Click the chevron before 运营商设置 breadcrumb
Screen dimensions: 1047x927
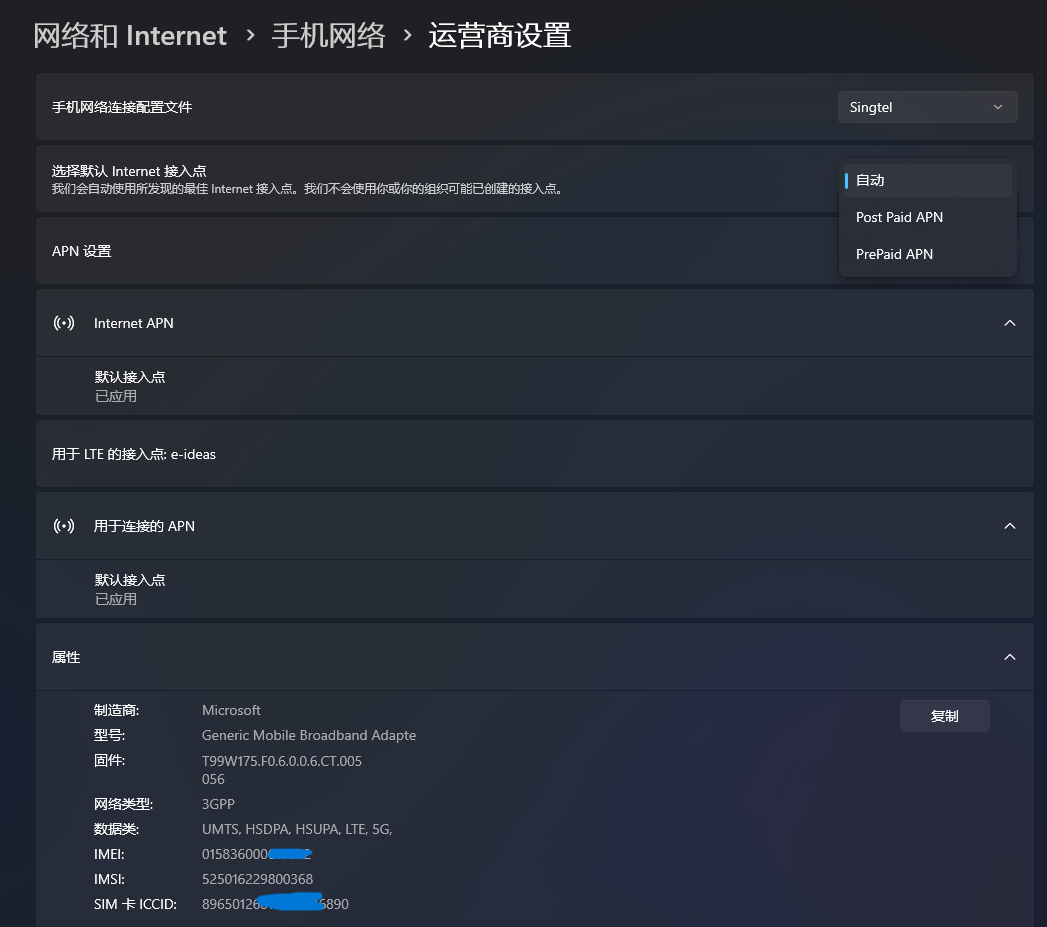407,36
